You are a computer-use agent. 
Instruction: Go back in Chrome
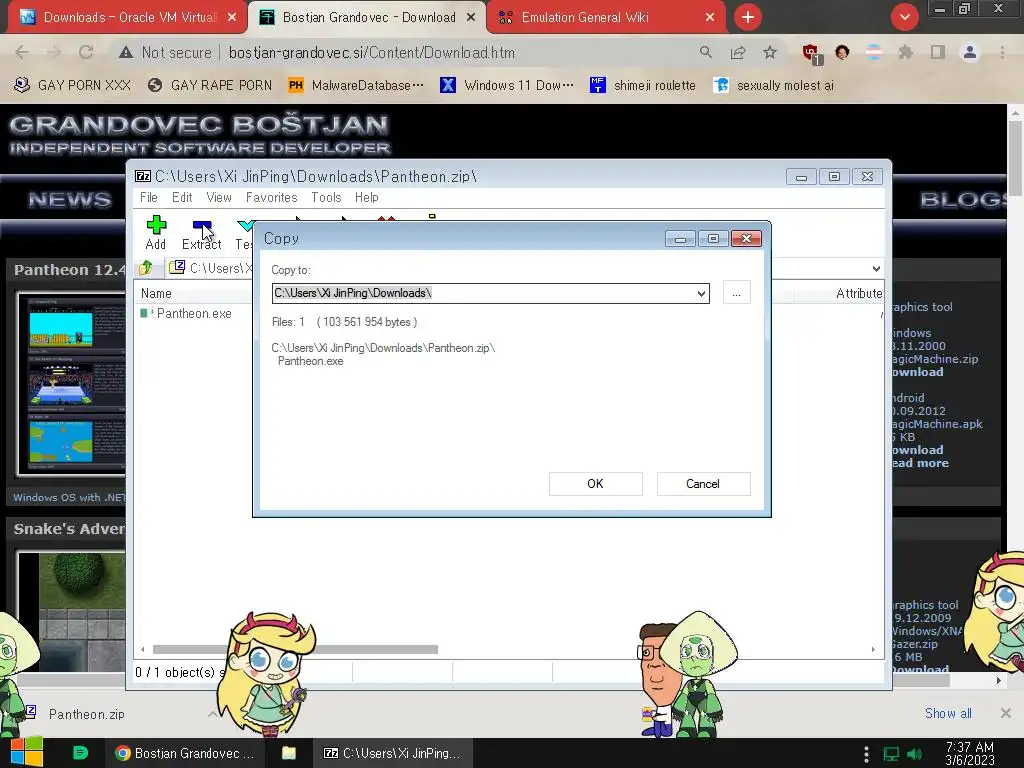tap(22, 52)
